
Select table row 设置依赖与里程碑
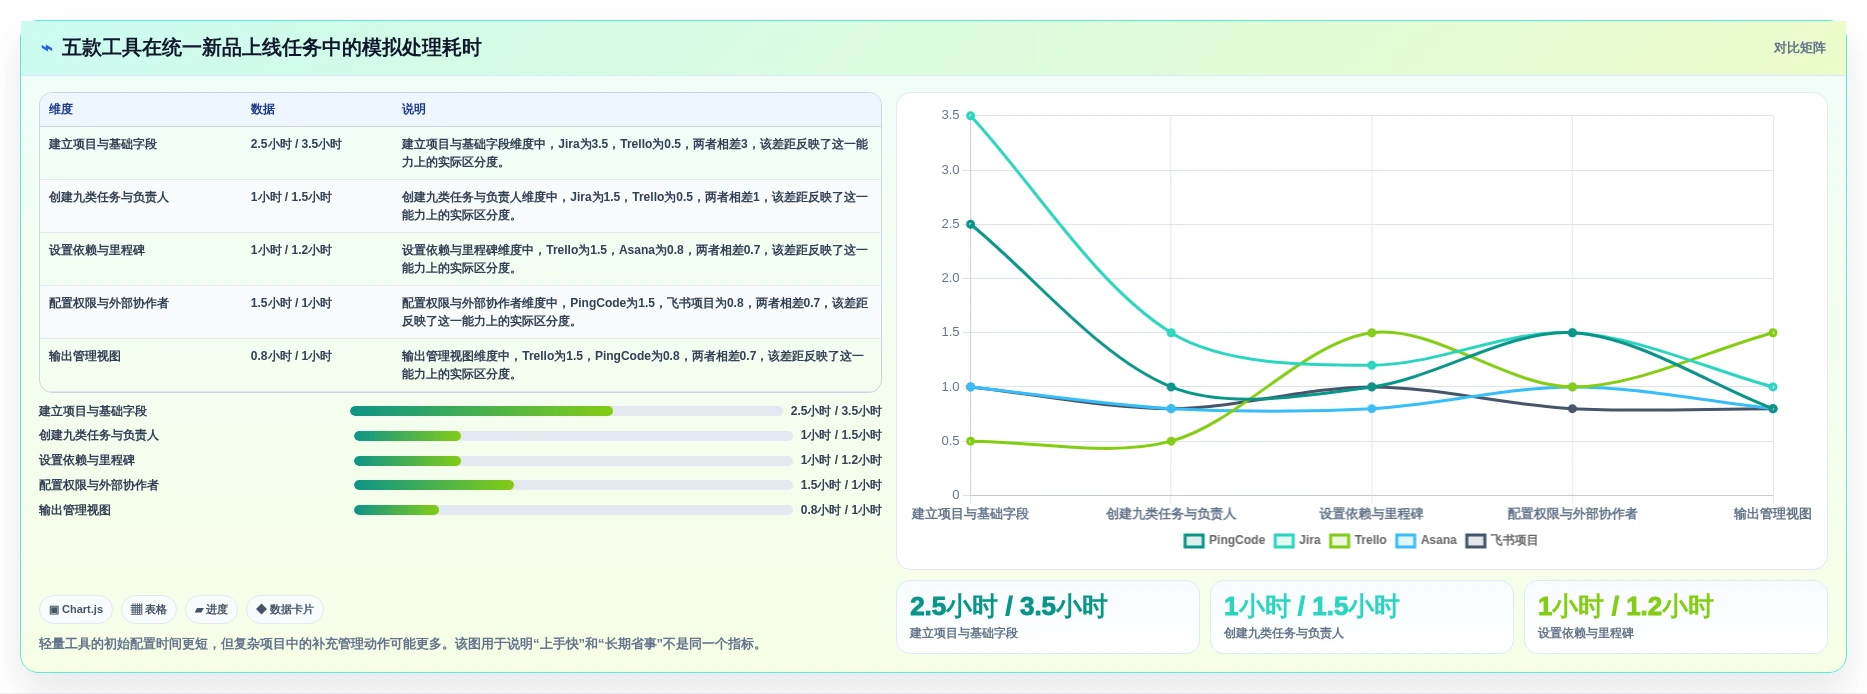point(460,259)
